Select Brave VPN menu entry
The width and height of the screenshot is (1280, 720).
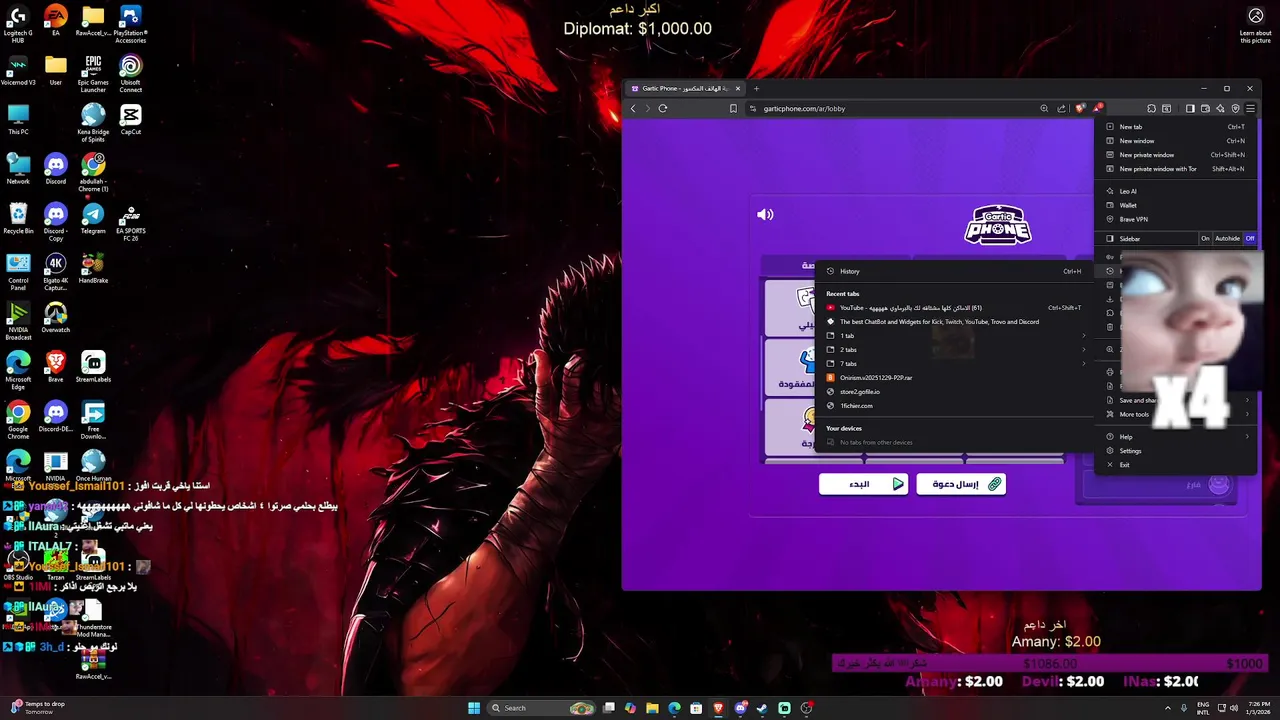pos(1177,219)
